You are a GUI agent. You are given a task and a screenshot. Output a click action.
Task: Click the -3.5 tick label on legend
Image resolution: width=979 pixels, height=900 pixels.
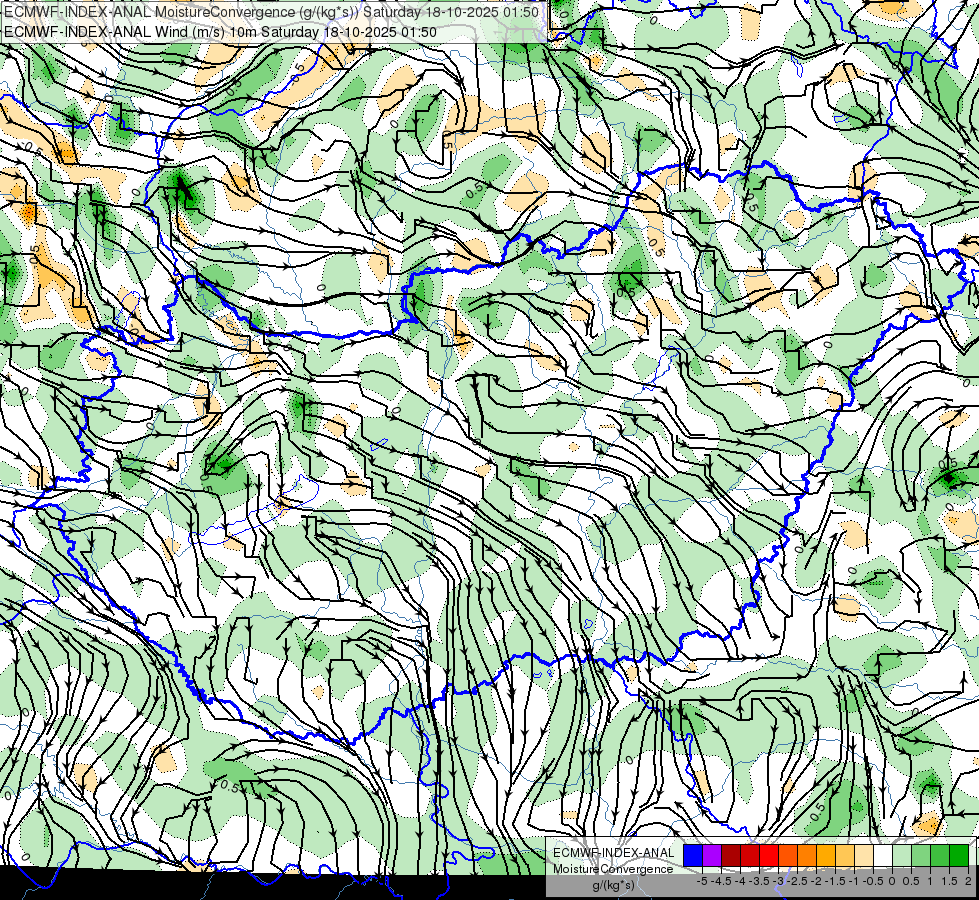click(x=759, y=881)
